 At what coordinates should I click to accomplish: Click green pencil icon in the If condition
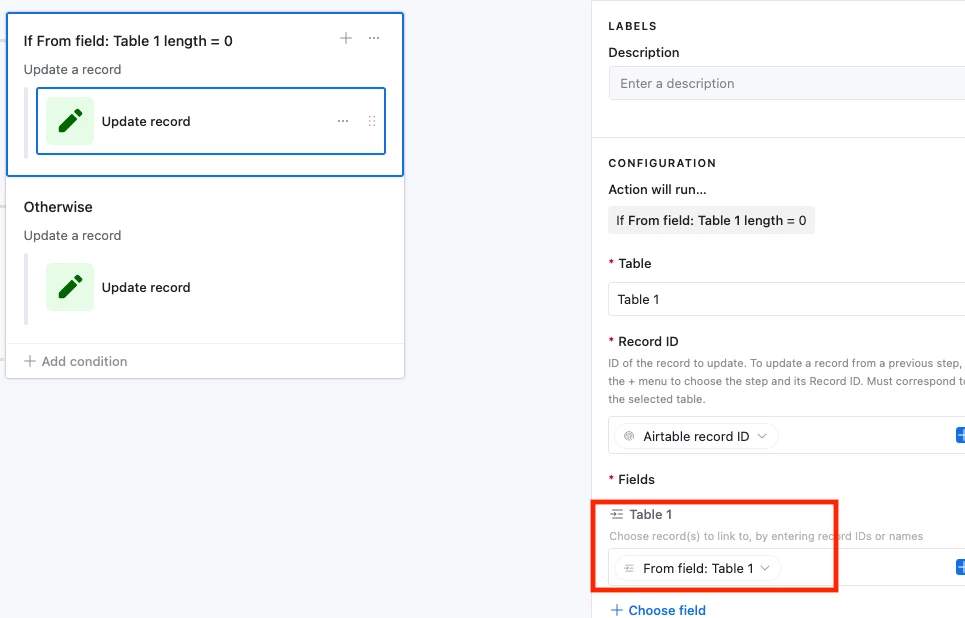(x=70, y=121)
